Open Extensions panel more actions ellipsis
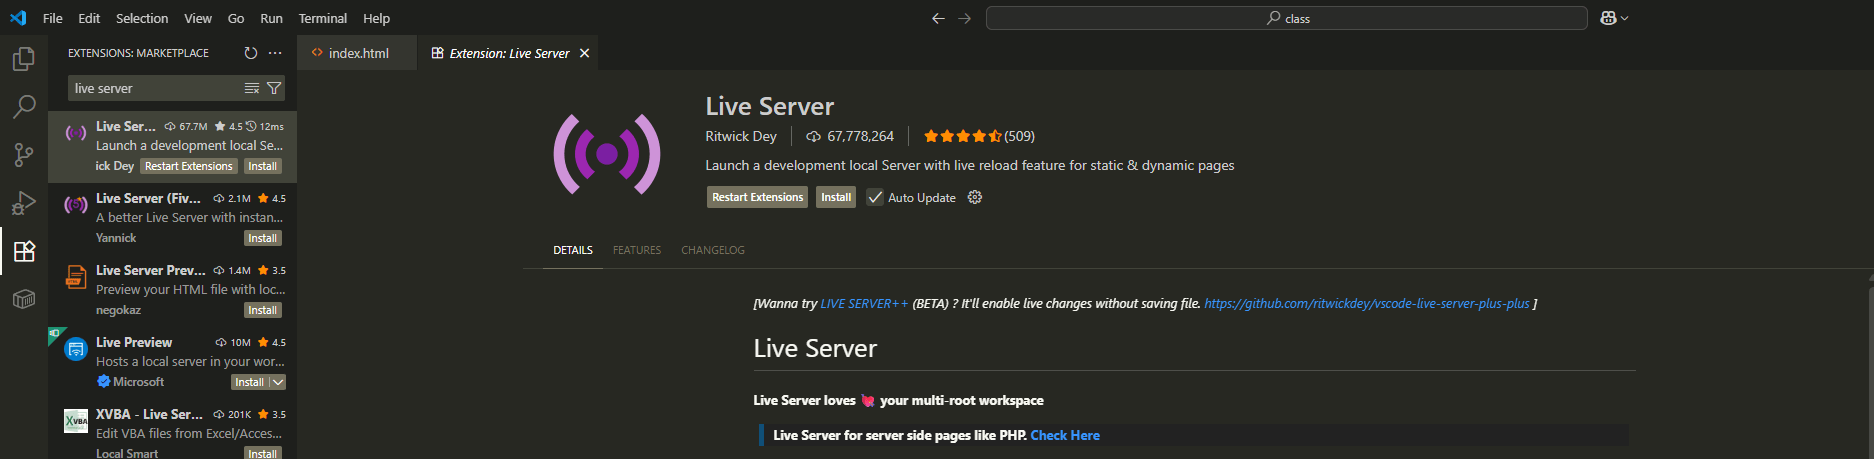This screenshot has width=1874, height=459. tap(275, 53)
